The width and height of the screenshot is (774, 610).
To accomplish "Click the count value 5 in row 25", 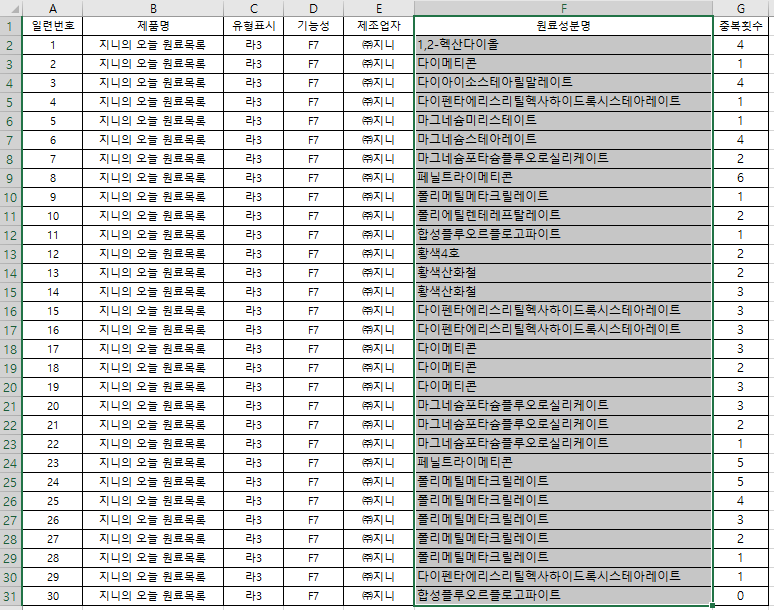I will pyautogui.click(x=740, y=482).
